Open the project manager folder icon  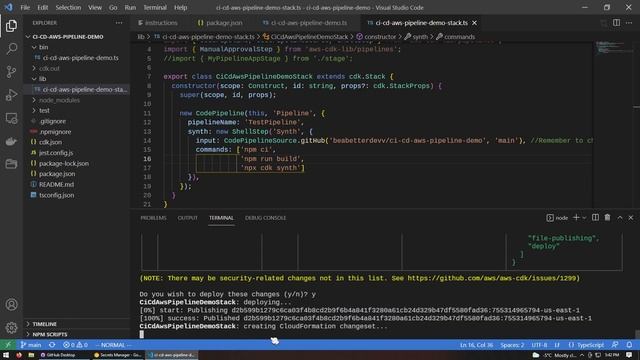point(11,164)
